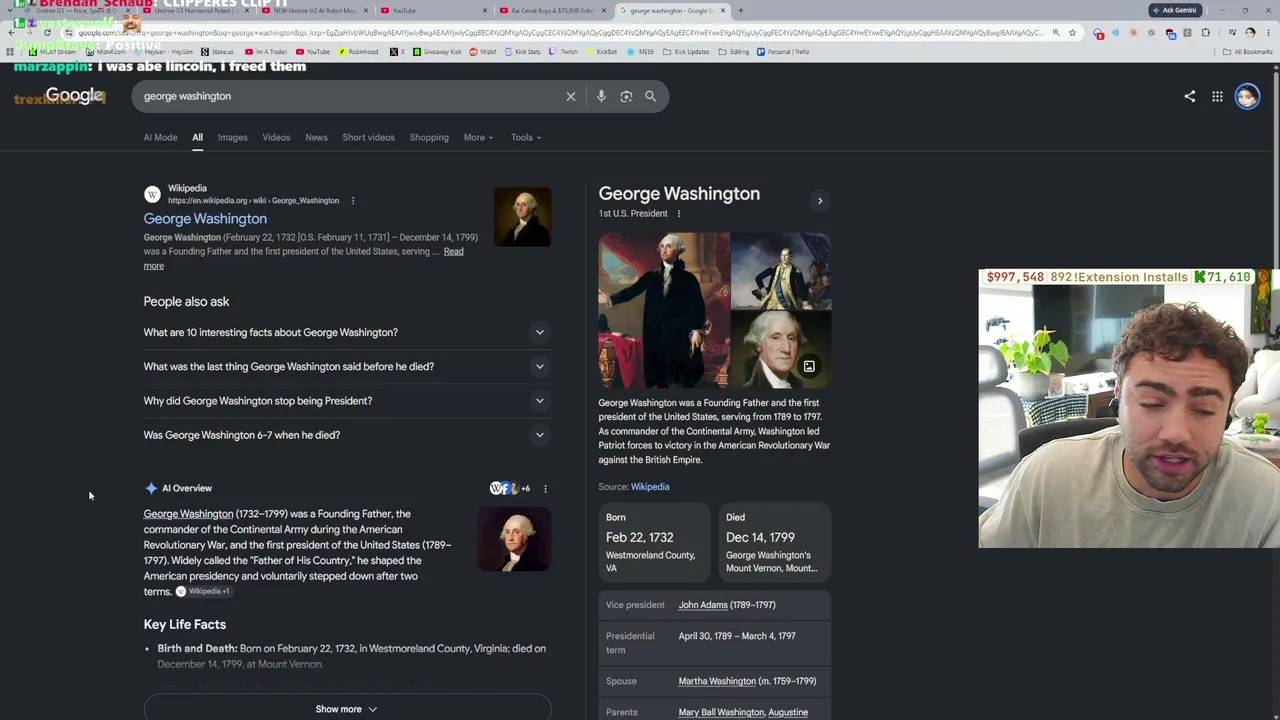The image size is (1280, 720).
Task: Expand the knowledge panel with the right chevron
Action: pyautogui.click(x=820, y=201)
